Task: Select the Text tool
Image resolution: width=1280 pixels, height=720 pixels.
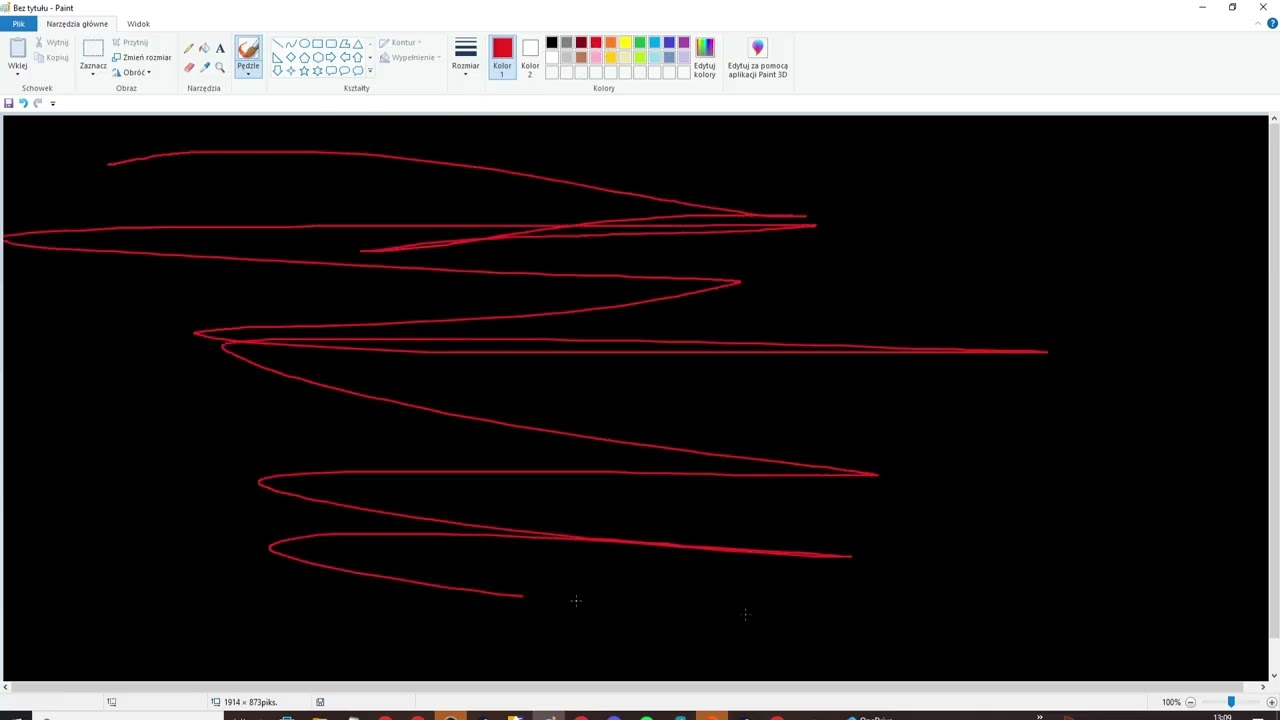Action: click(x=220, y=48)
